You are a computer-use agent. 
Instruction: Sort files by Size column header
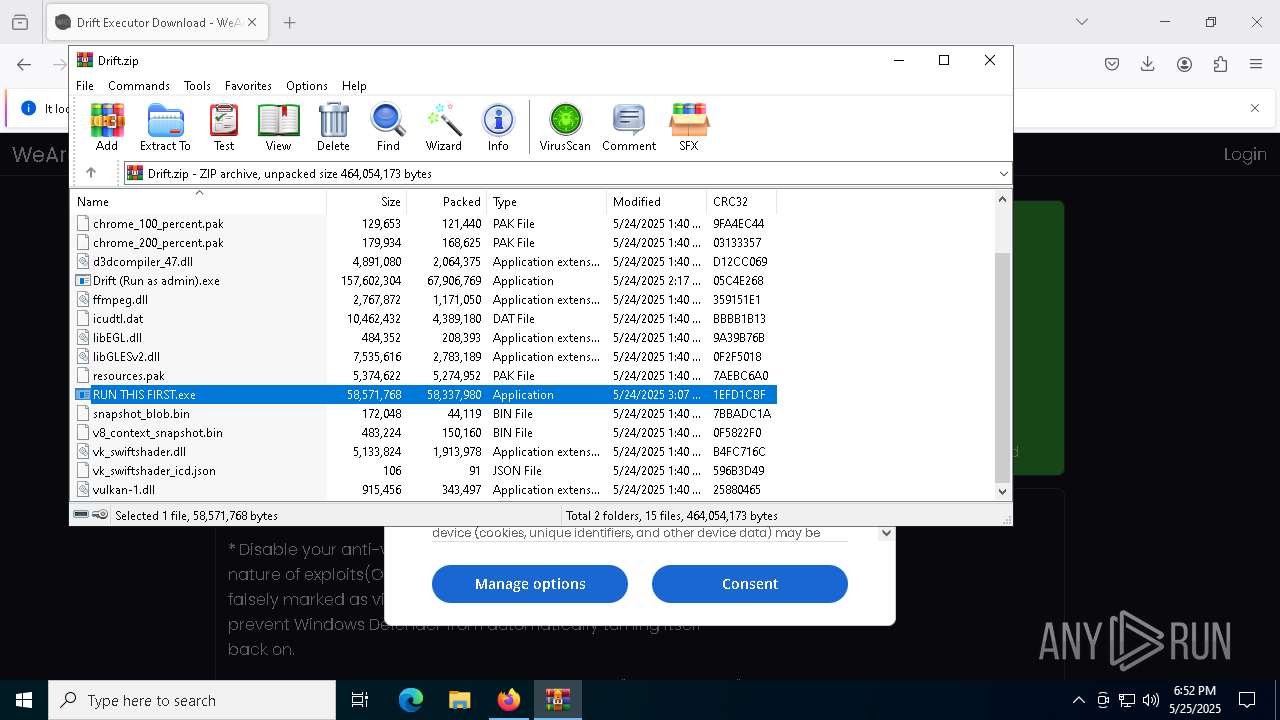pyautogui.click(x=366, y=202)
